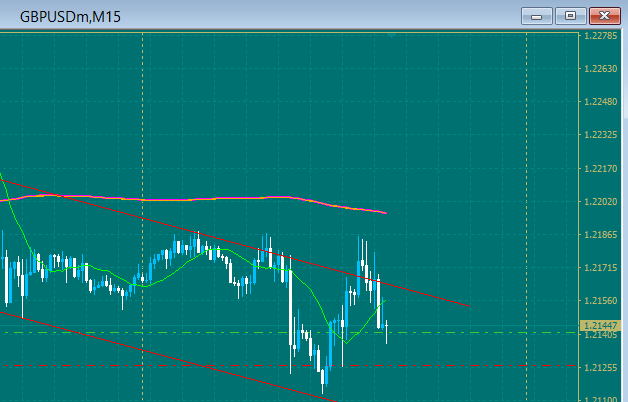Maximize the GBPUSDm chart window

571,16
